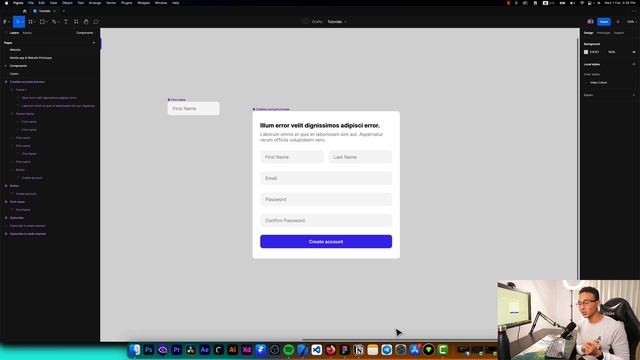Click the Share button
The width and height of the screenshot is (640, 360).
(x=604, y=22)
